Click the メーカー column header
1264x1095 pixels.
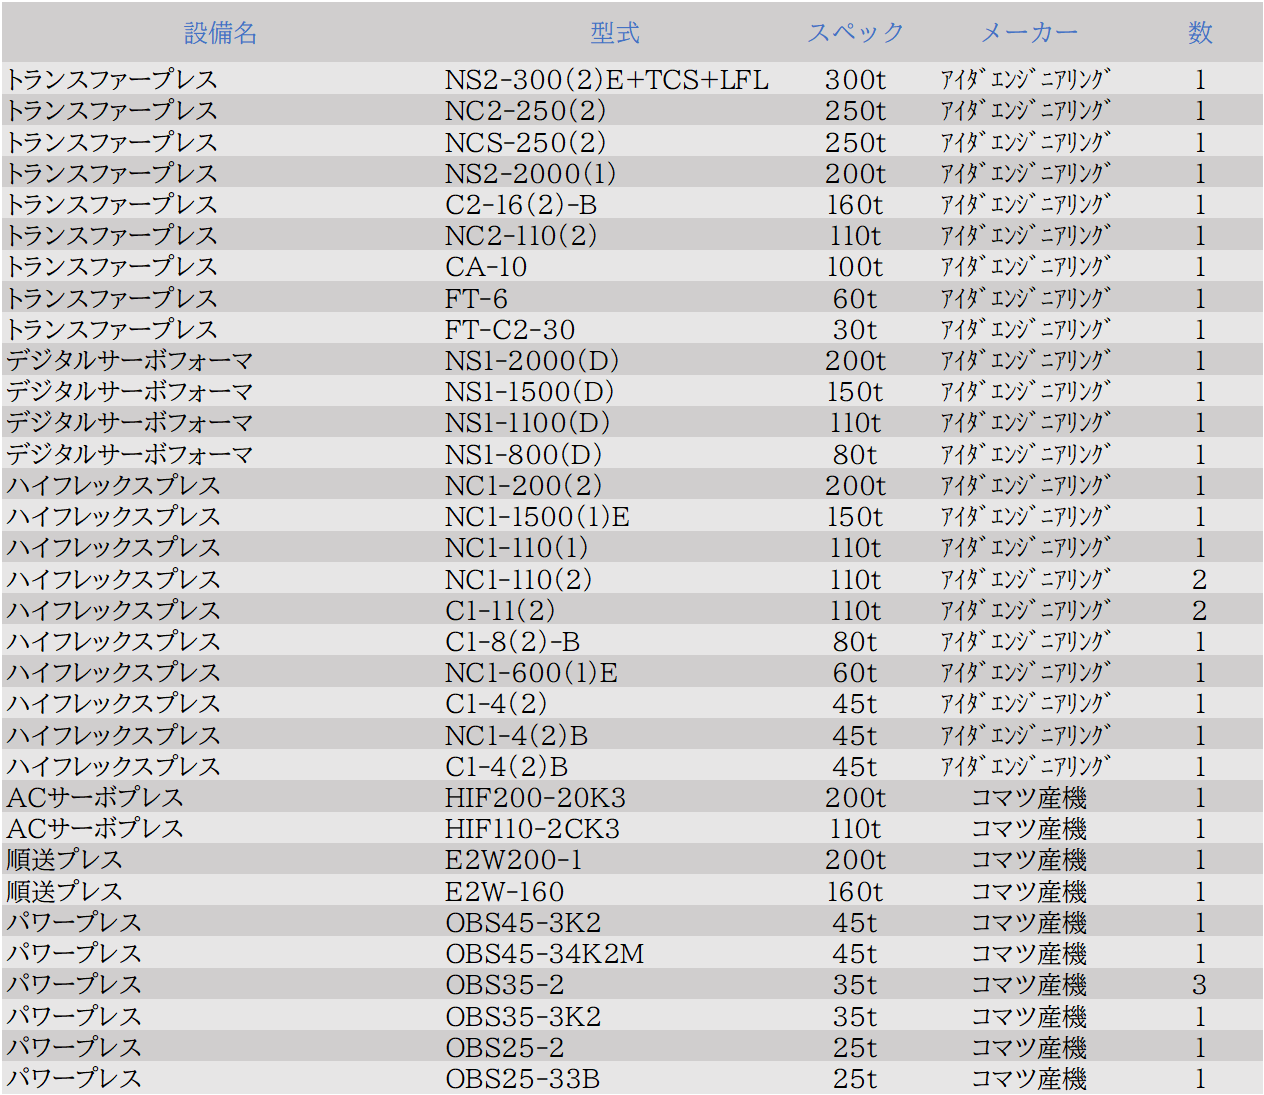coord(1029,33)
